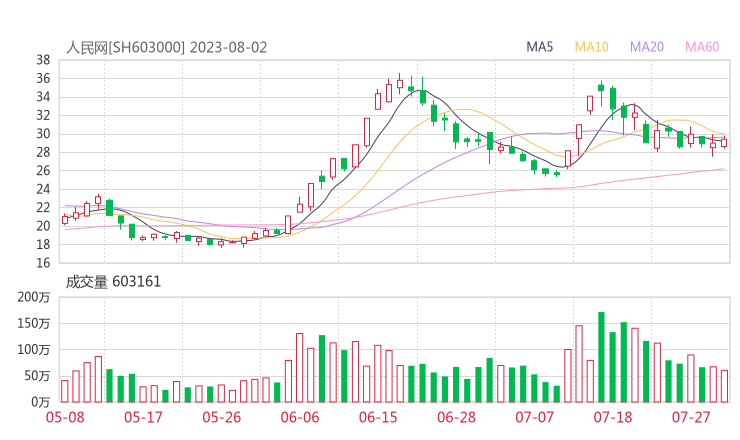Click the 26 price axis label
The height and width of the screenshot is (440, 740).
coord(43,170)
